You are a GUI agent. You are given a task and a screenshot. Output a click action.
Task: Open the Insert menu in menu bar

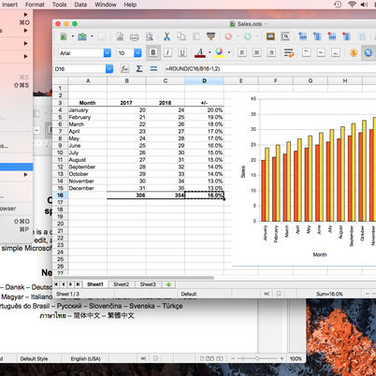(x=10, y=5)
